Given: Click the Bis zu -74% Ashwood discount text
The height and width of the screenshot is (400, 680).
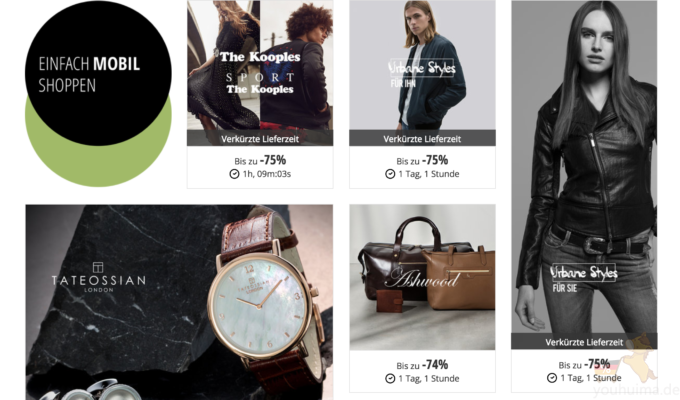Looking at the screenshot, I should (422, 365).
